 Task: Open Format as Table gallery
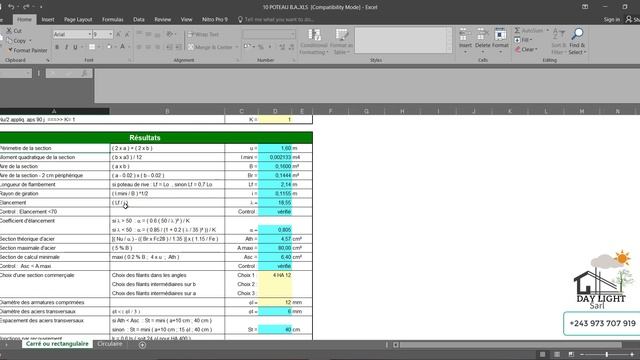(341, 41)
